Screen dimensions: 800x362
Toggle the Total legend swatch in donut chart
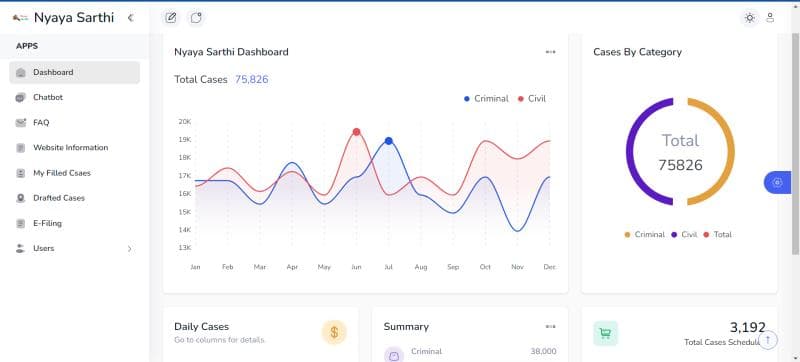(x=706, y=235)
